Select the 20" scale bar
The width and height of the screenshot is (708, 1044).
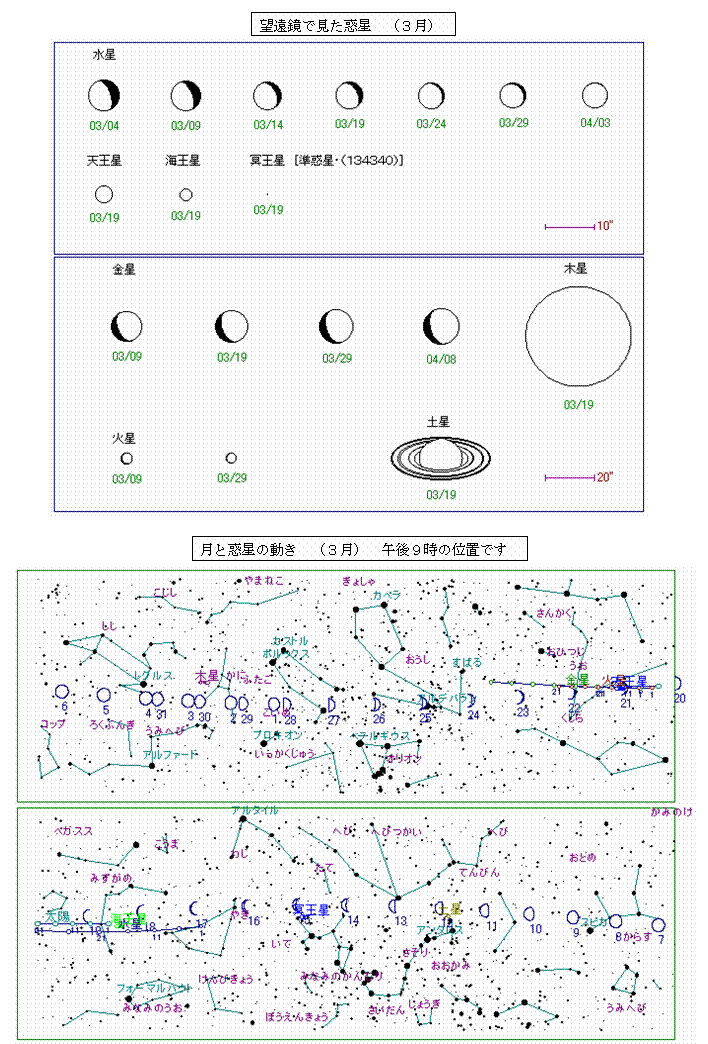pyautogui.click(x=570, y=477)
